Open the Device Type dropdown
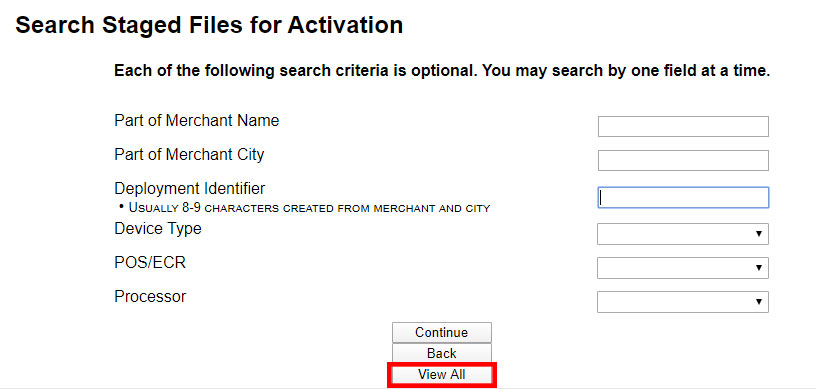 (683, 234)
